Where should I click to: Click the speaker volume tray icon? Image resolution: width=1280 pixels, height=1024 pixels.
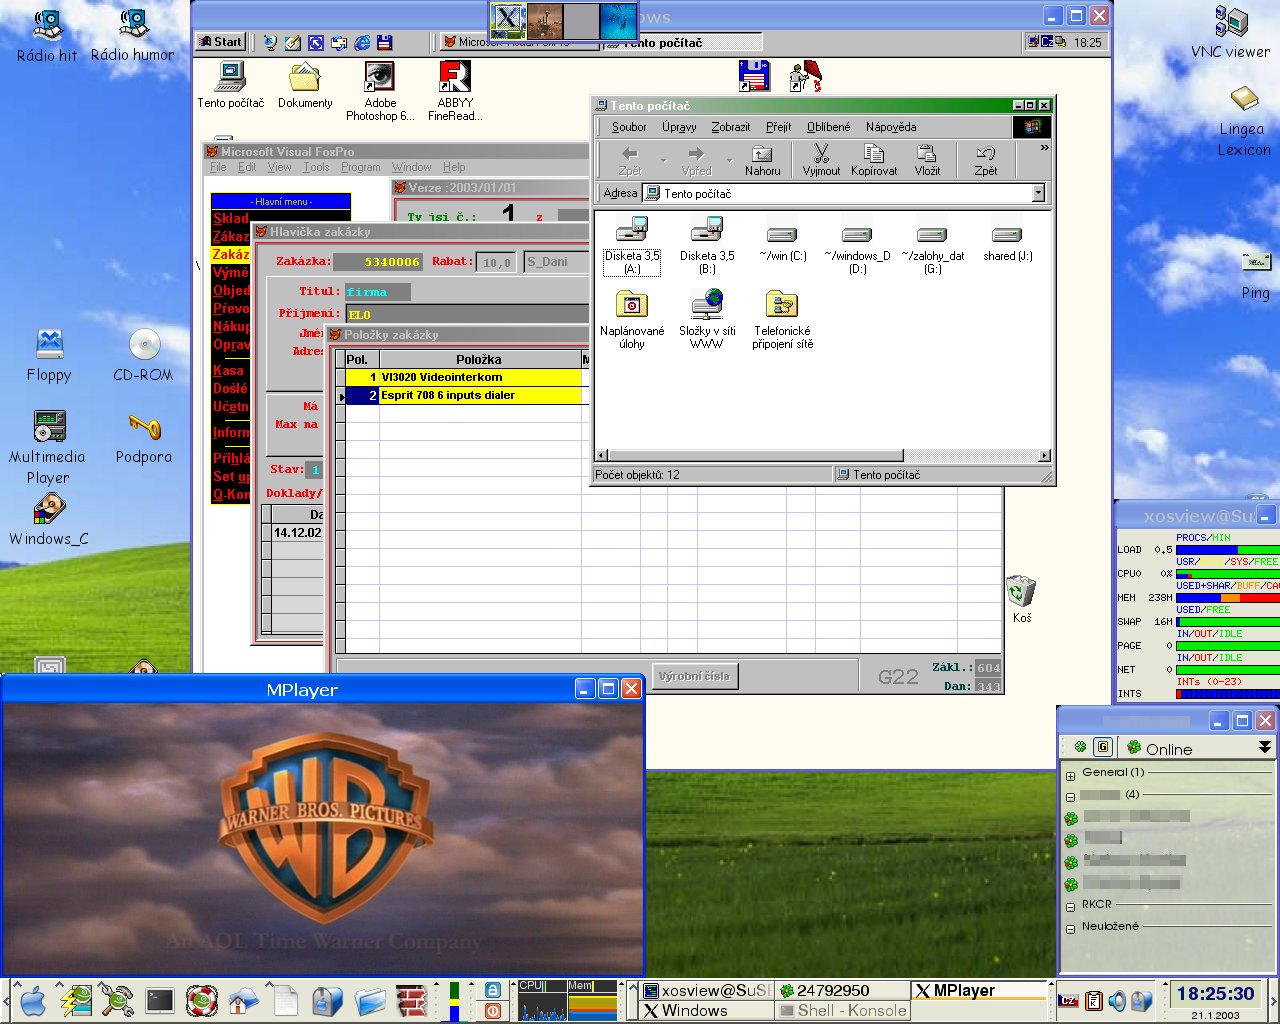tap(1118, 1000)
